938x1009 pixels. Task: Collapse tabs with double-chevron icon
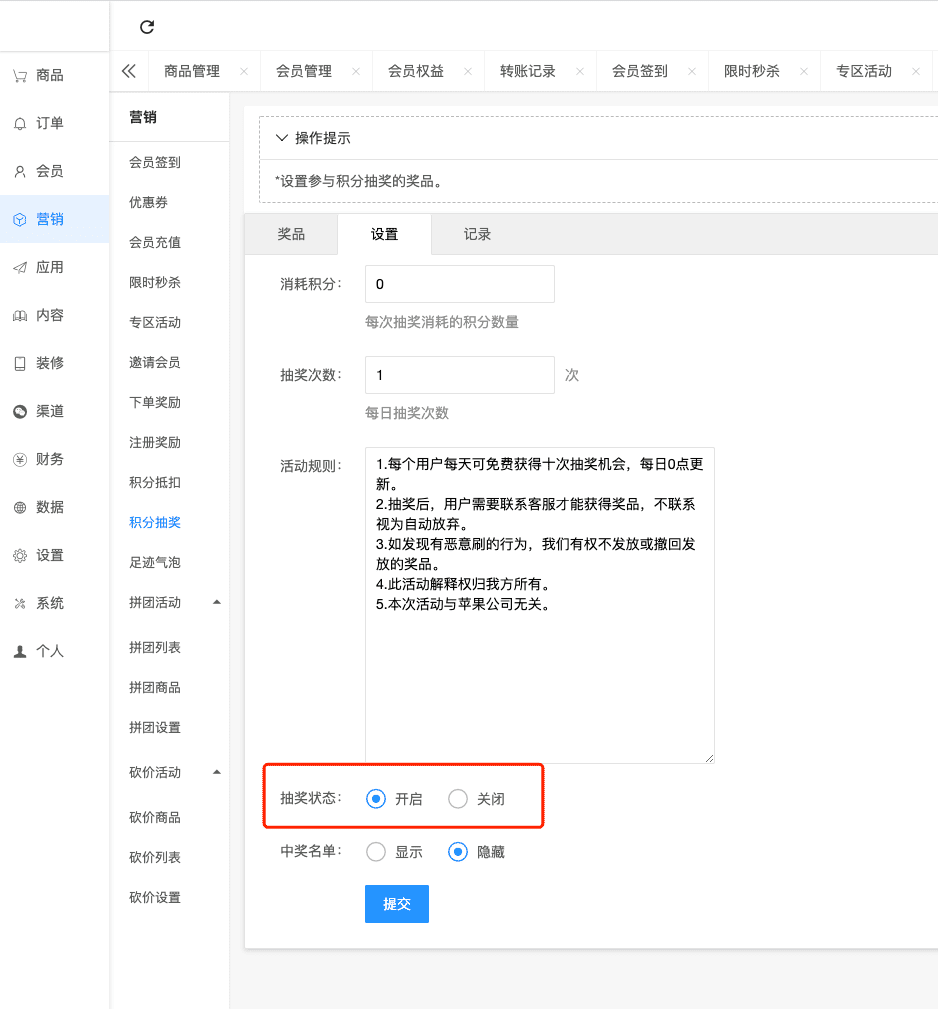pos(128,72)
